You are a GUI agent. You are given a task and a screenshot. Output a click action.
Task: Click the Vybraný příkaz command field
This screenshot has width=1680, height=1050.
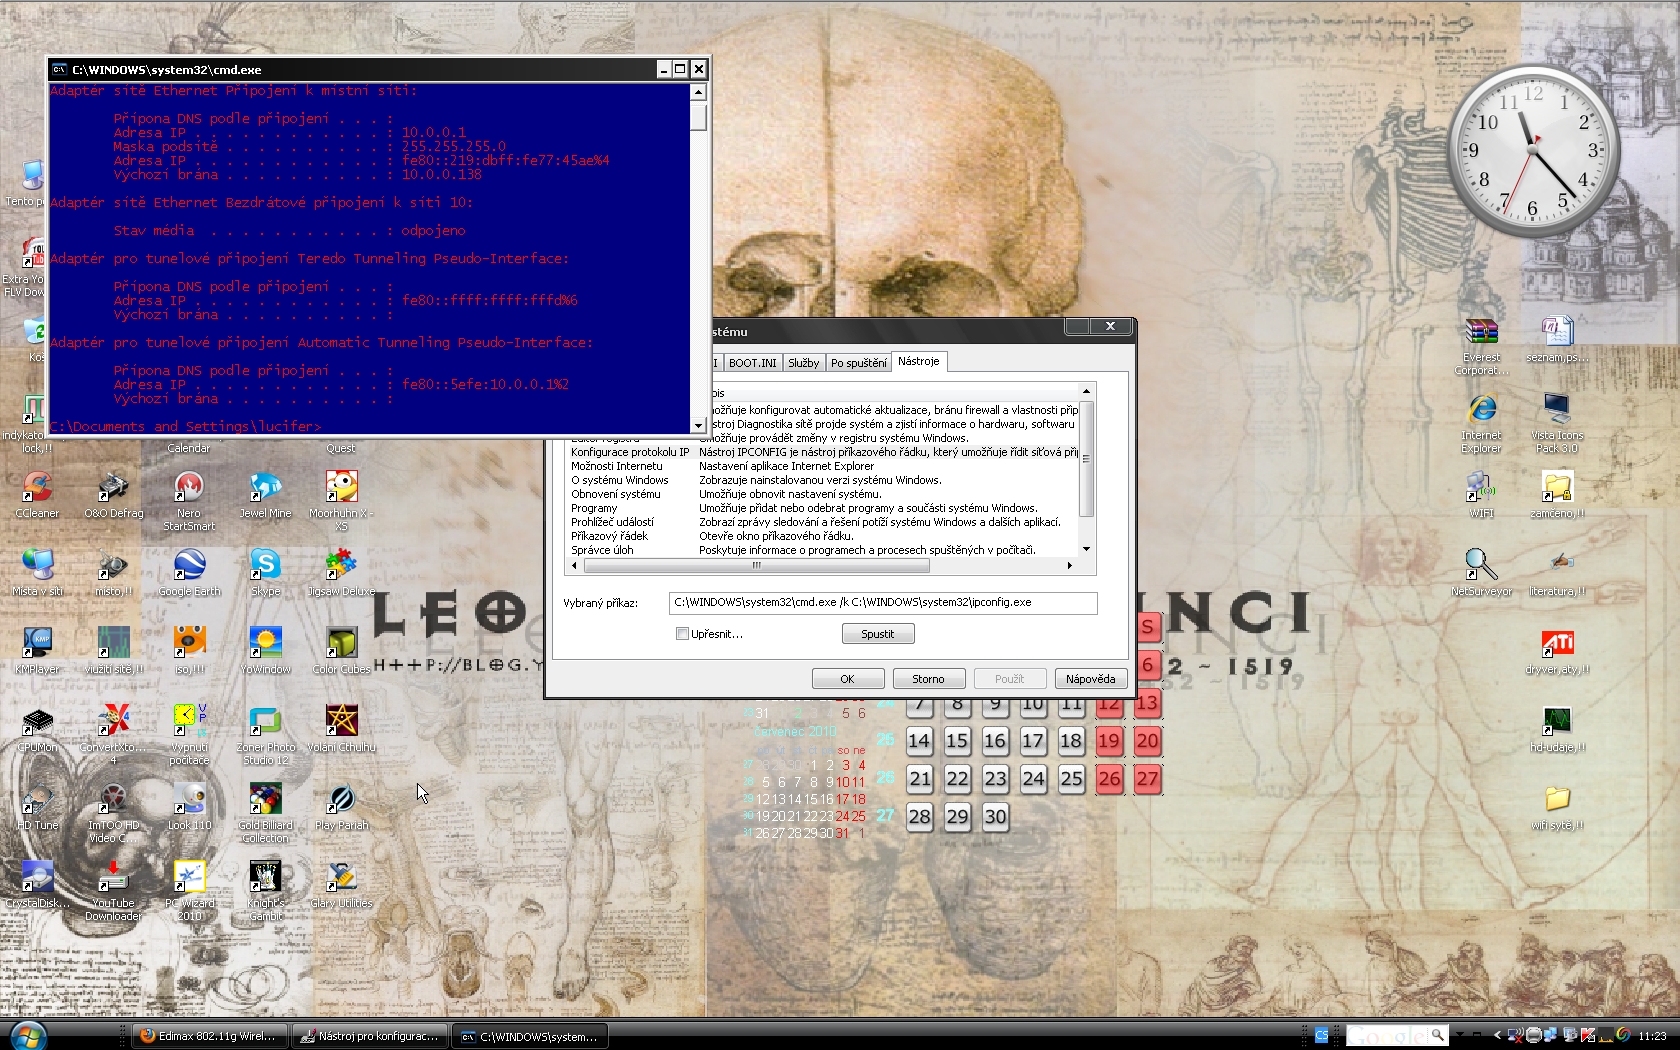tap(882, 603)
